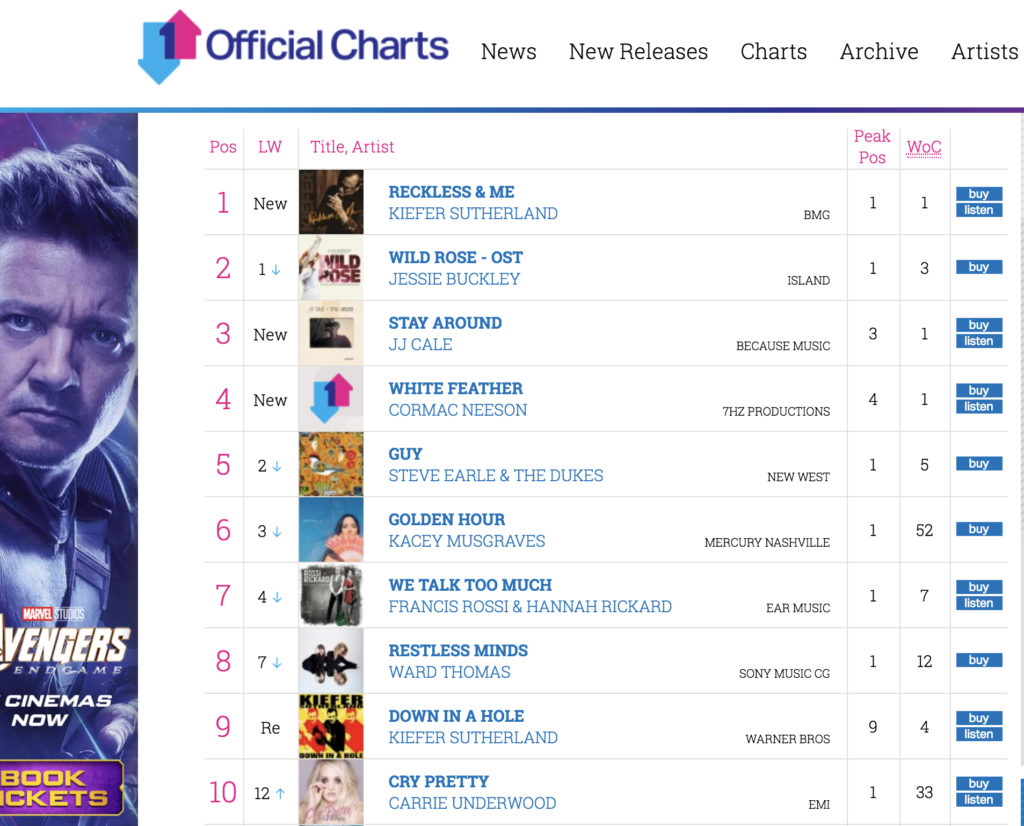This screenshot has height=826, width=1024.
Task: Open the News menu item
Action: [509, 51]
